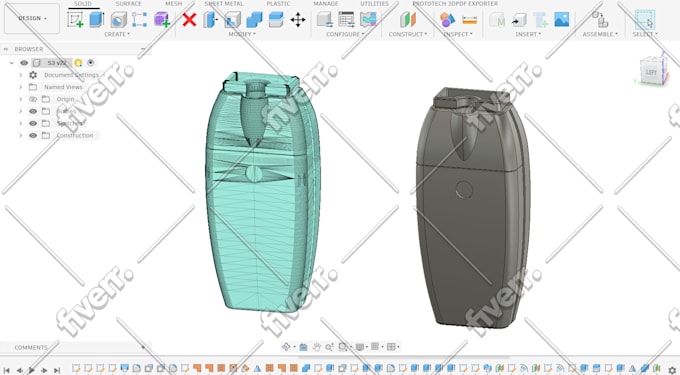Viewport: 680px width, 375px height.
Task: Click the Insert Canvas image icon
Action: click(562, 20)
